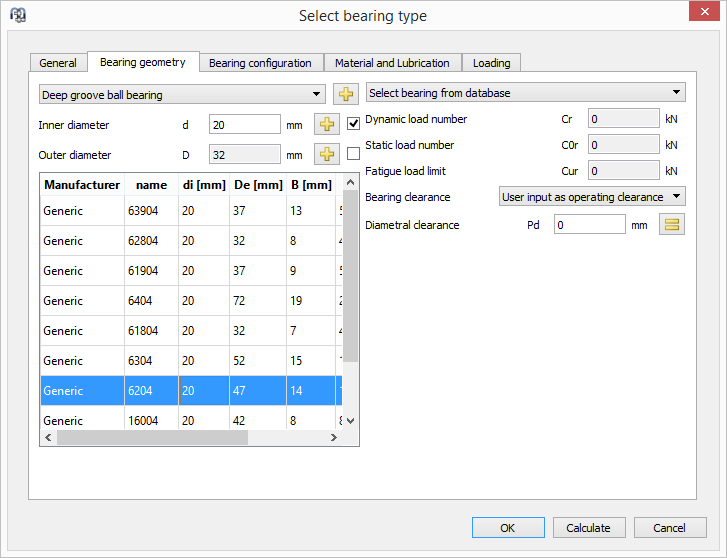Click the Diametral clearance calculator icon
The height and width of the screenshot is (558, 727).
tap(672, 225)
